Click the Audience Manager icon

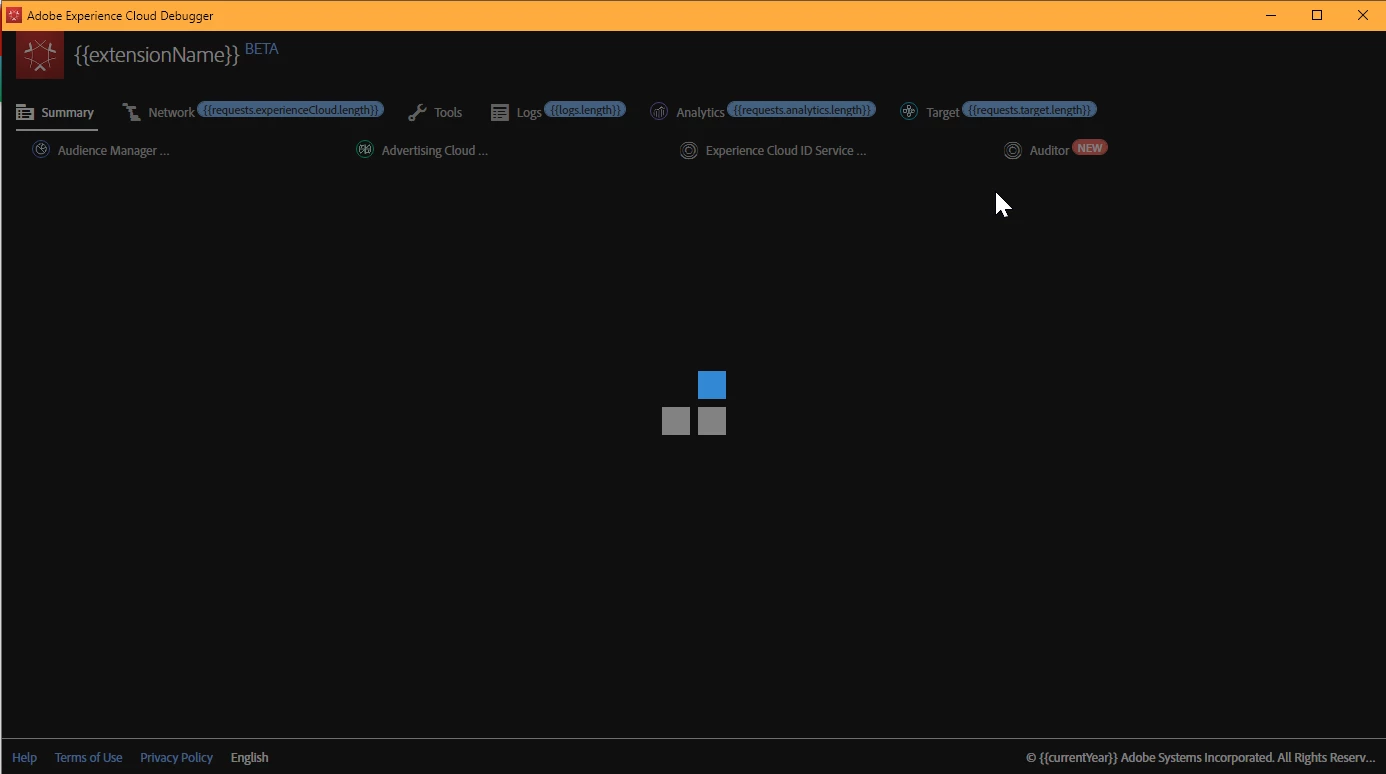click(x=41, y=150)
